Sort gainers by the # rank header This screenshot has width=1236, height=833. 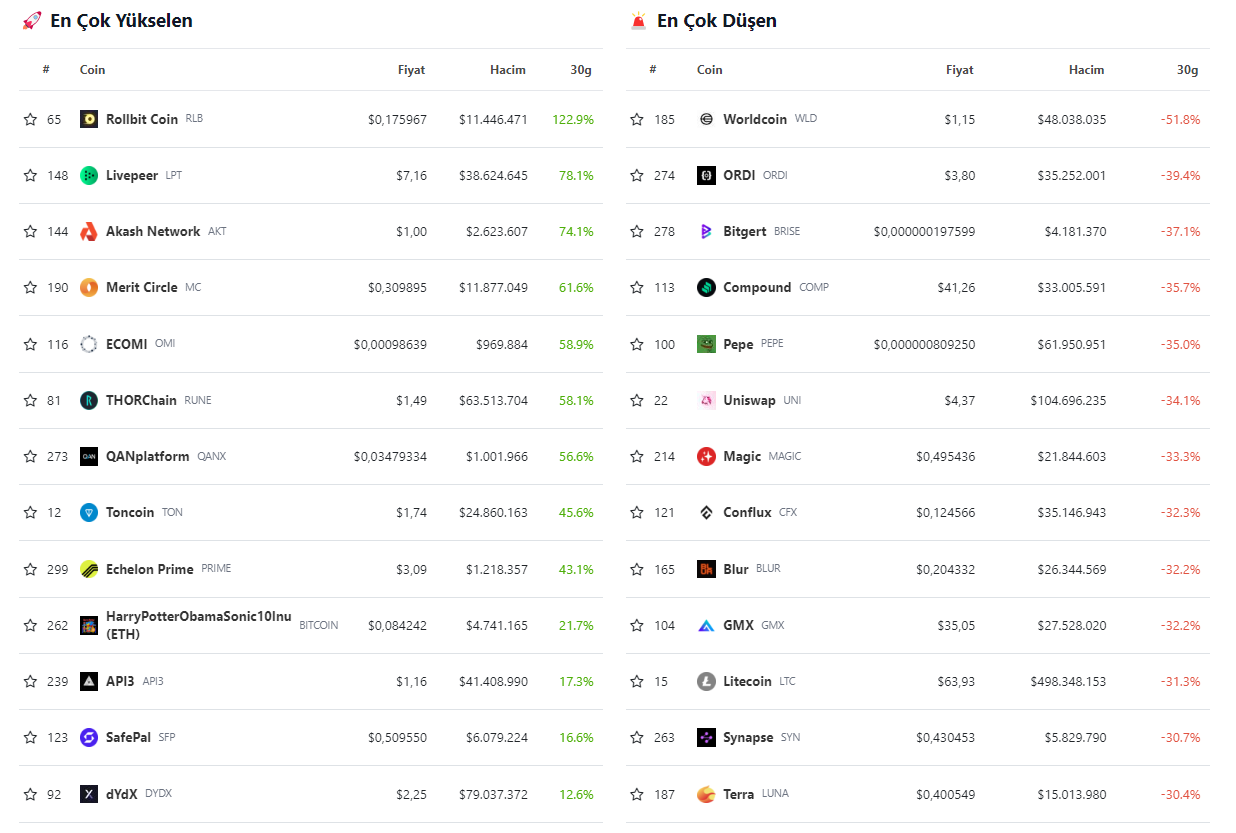pyautogui.click(x=46, y=70)
